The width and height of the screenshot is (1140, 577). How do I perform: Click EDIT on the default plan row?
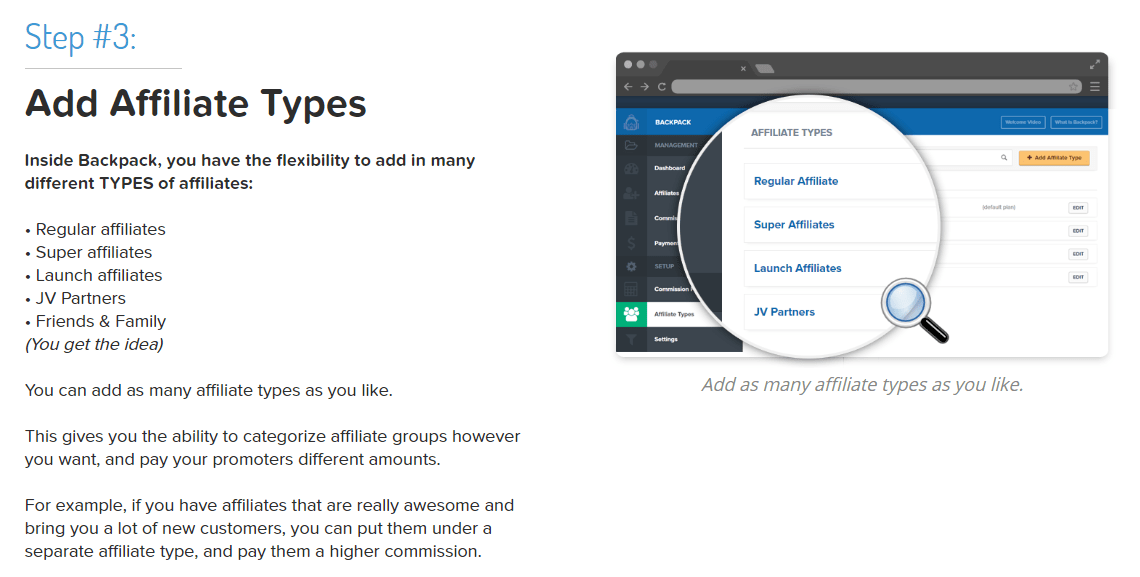pos(1078,208)
